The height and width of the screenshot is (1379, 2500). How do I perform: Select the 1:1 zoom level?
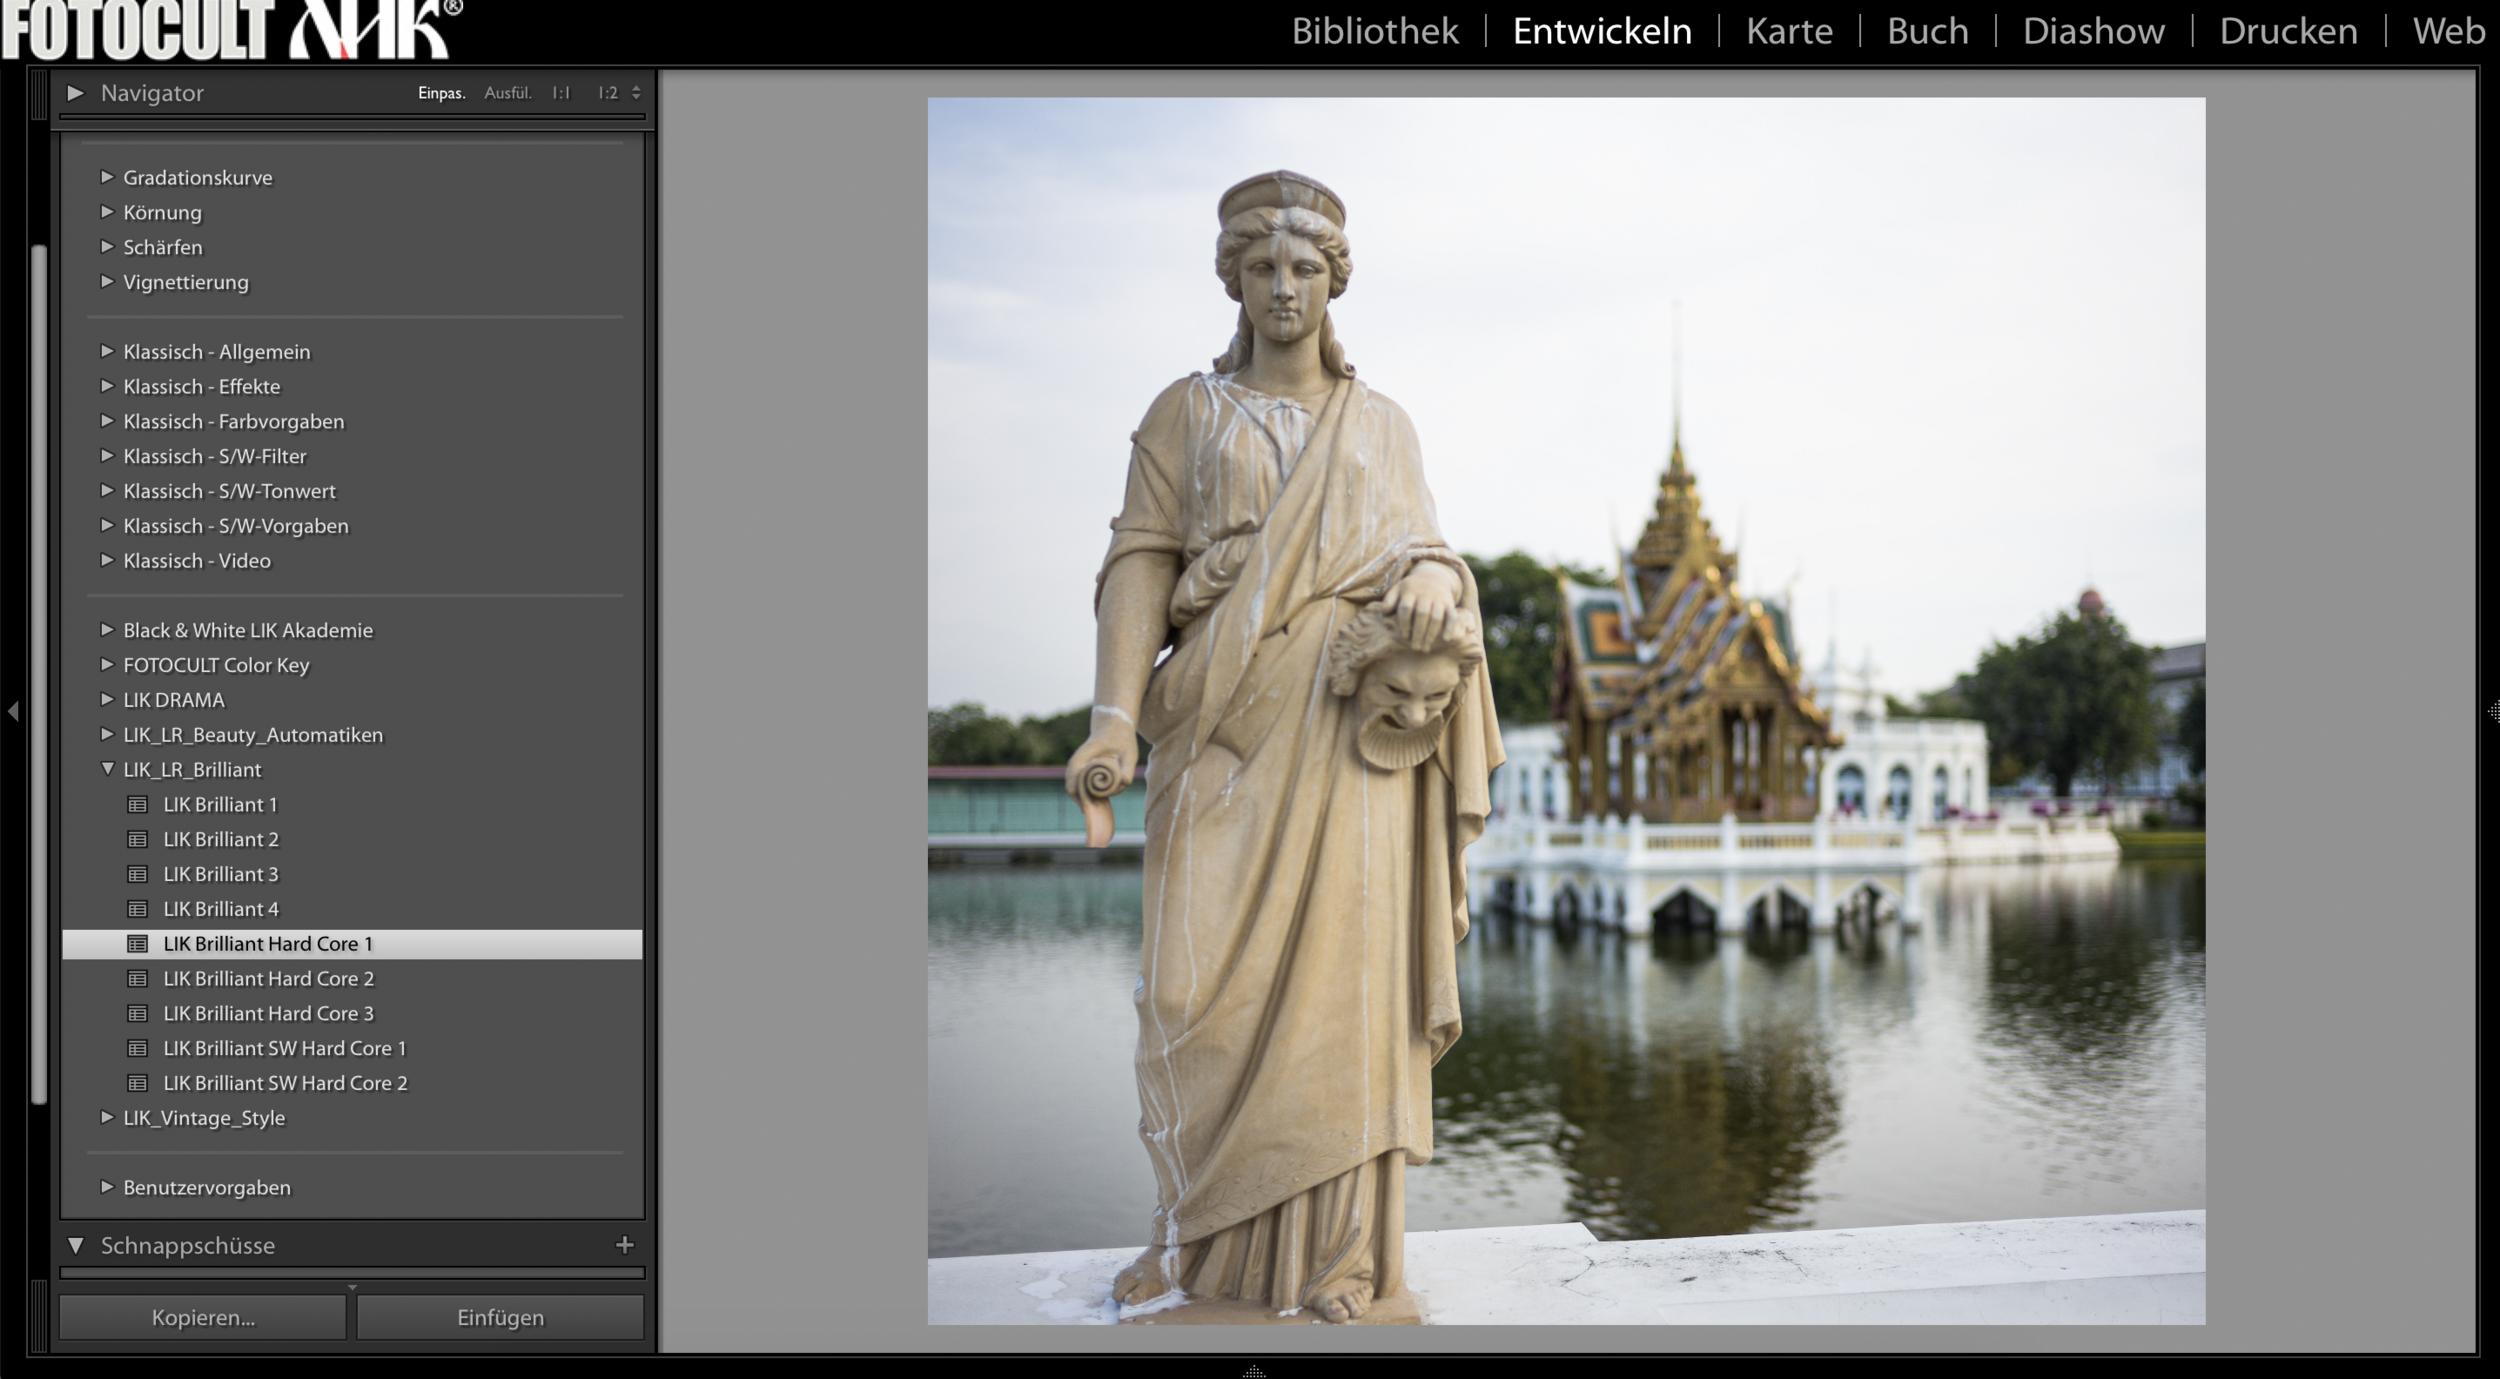click(561, 93)
